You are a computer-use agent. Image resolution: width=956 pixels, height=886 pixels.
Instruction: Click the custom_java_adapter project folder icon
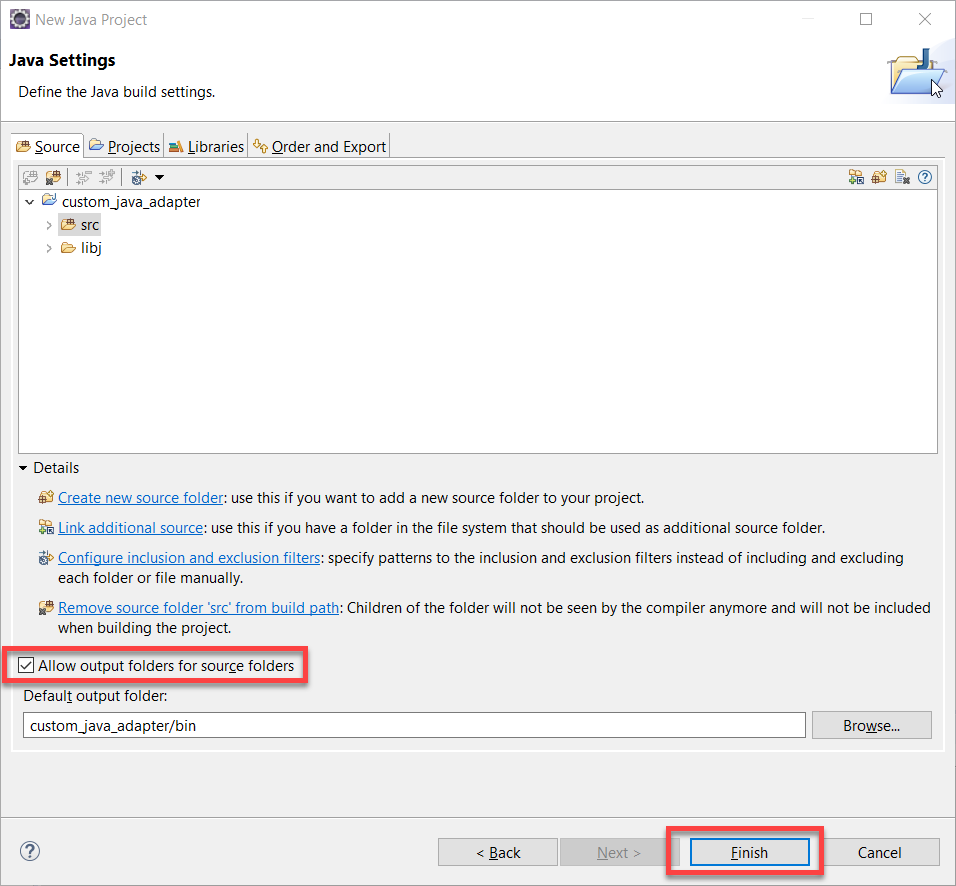[x=49, y=200]
